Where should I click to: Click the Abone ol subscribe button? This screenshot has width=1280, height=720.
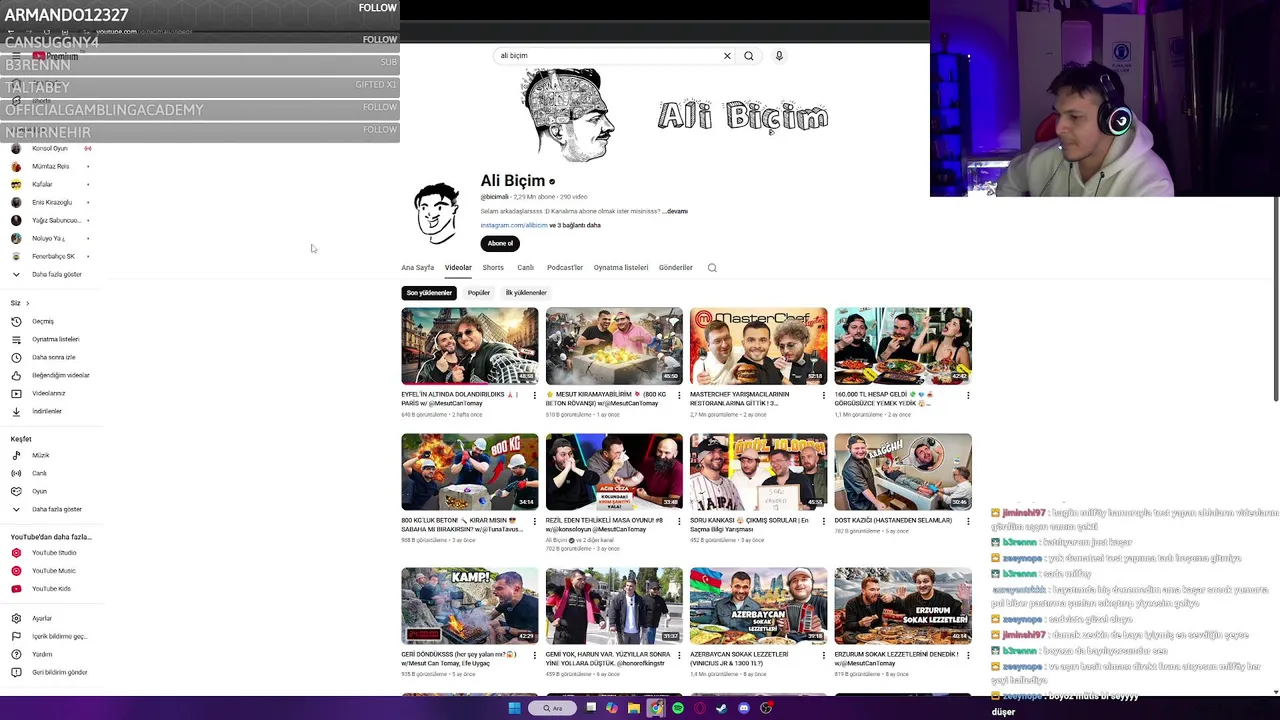pyautogui.click(x=500, y=243)
